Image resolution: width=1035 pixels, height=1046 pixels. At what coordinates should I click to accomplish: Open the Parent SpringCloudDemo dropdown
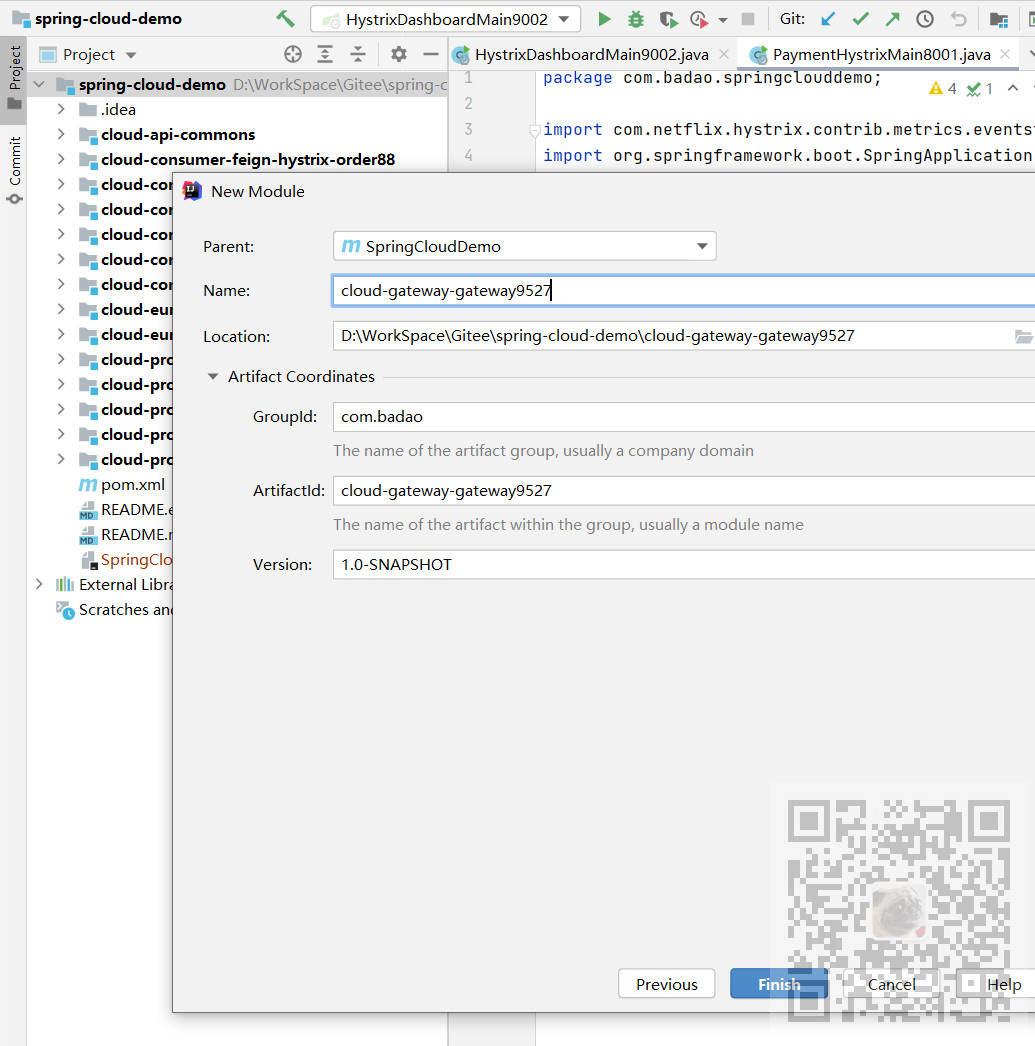pos(525,246)
